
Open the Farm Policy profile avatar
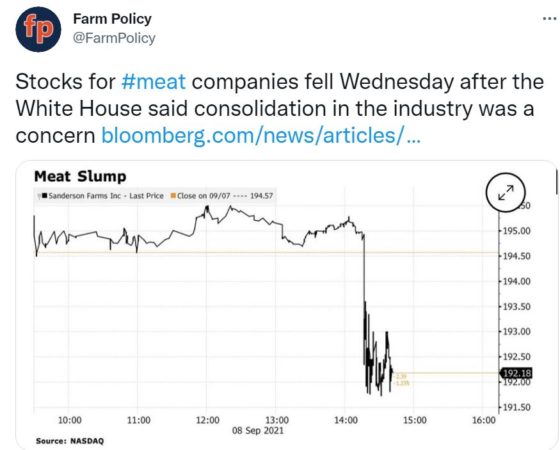tap(38, 29)
